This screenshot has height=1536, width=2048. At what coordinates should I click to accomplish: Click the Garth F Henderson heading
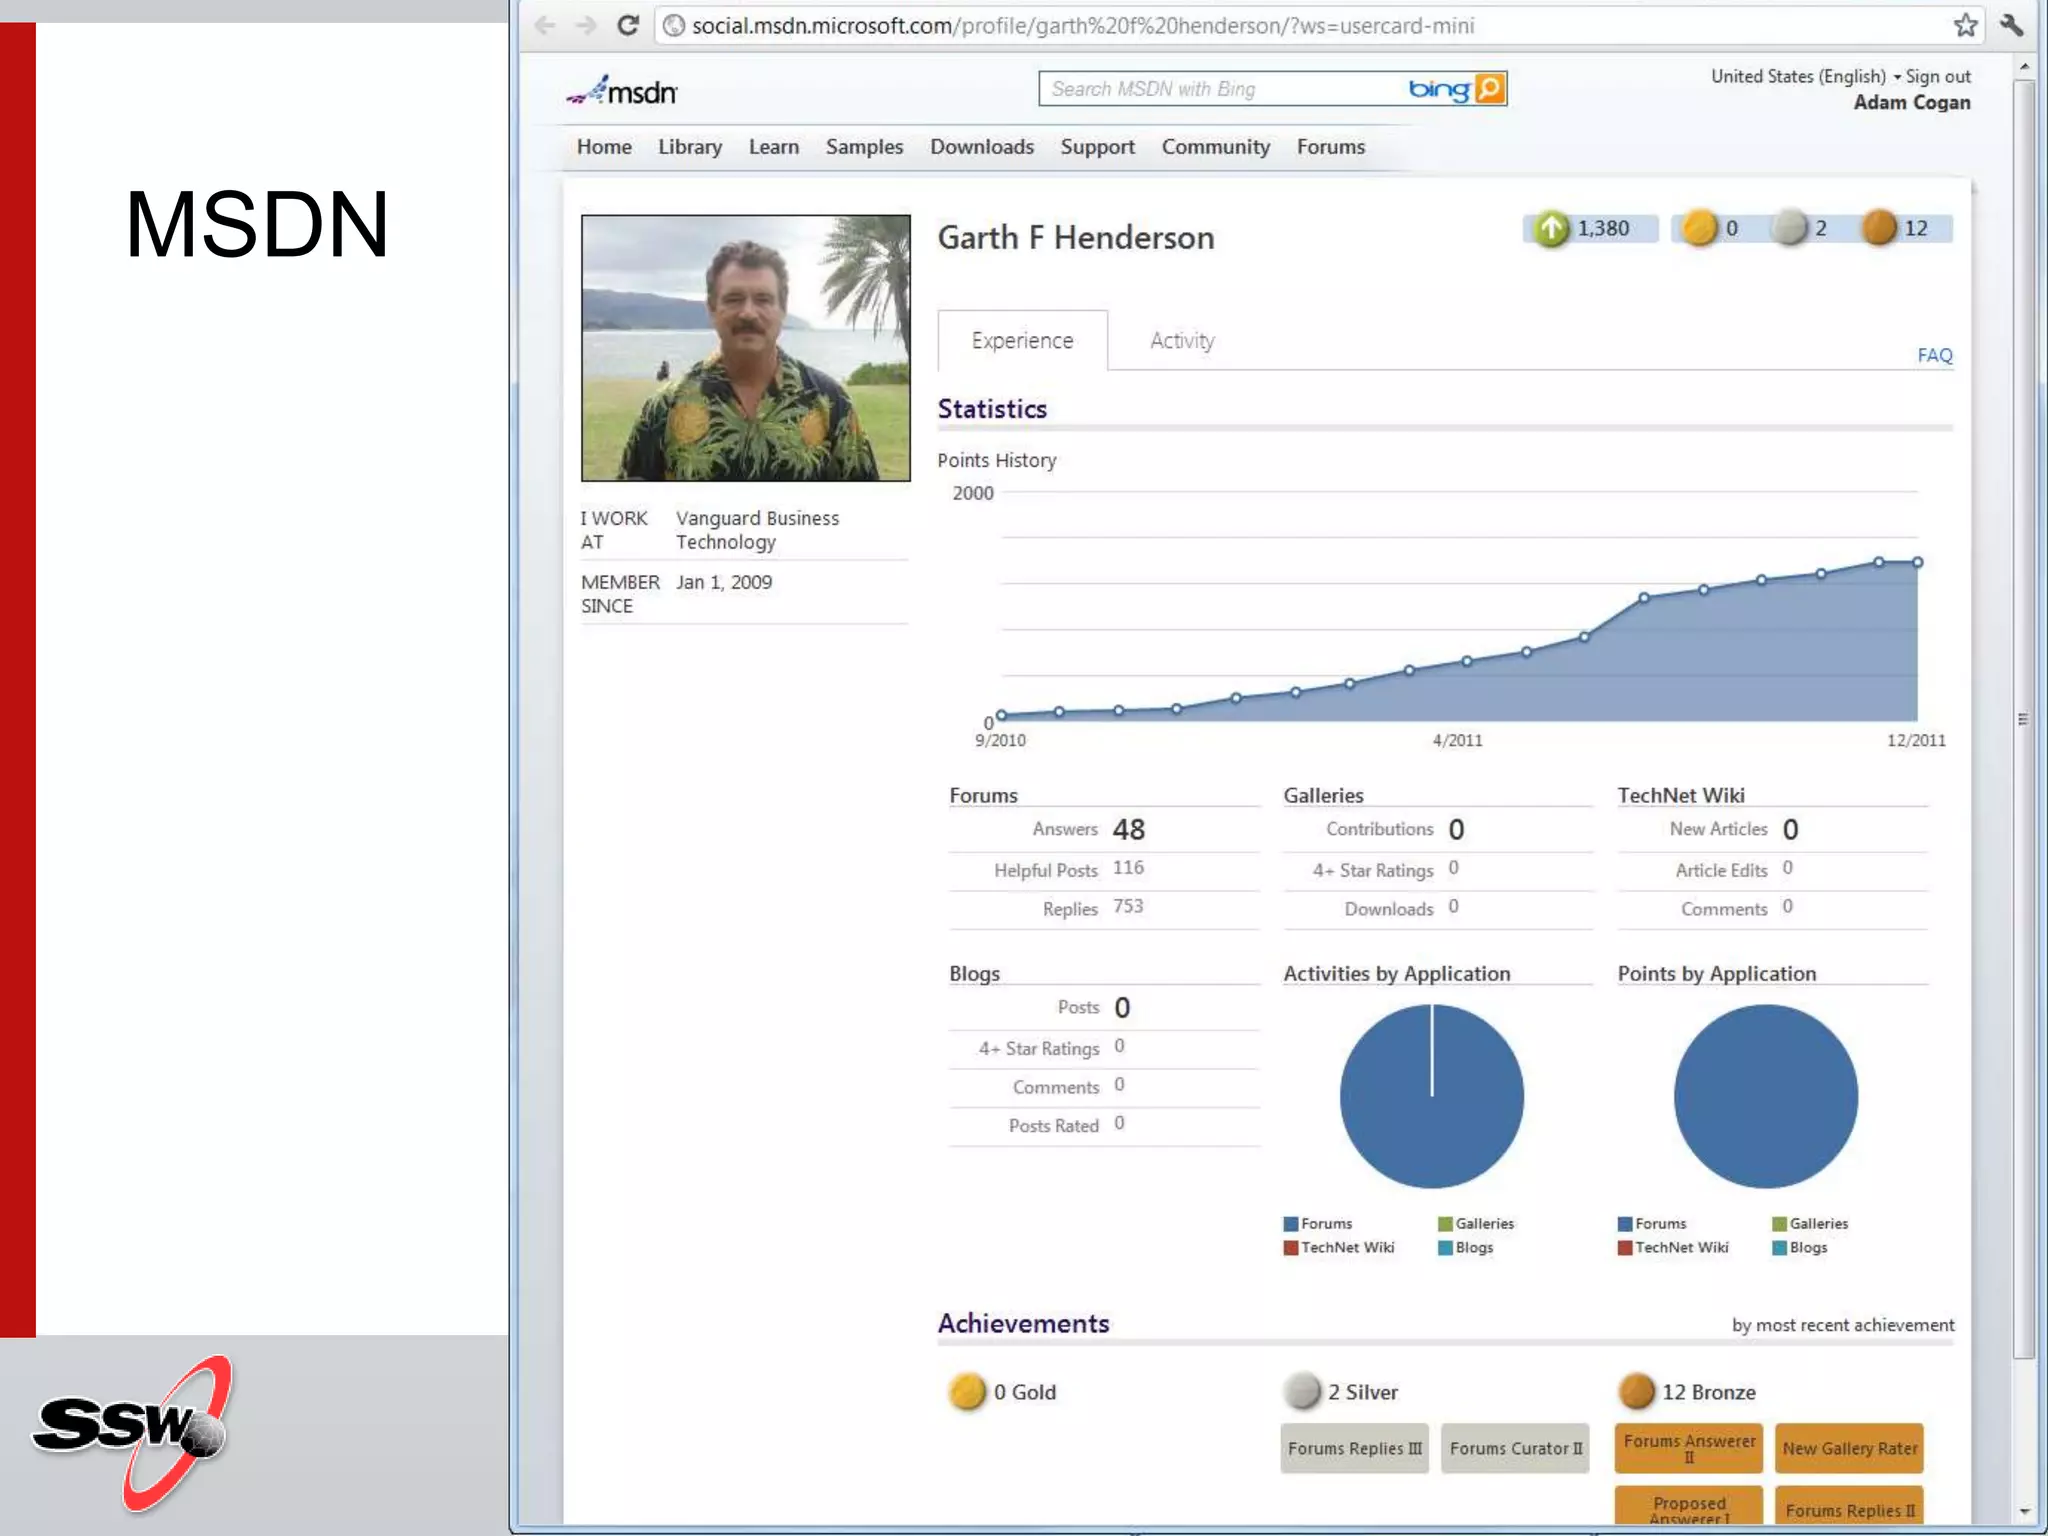(1076, 238)
